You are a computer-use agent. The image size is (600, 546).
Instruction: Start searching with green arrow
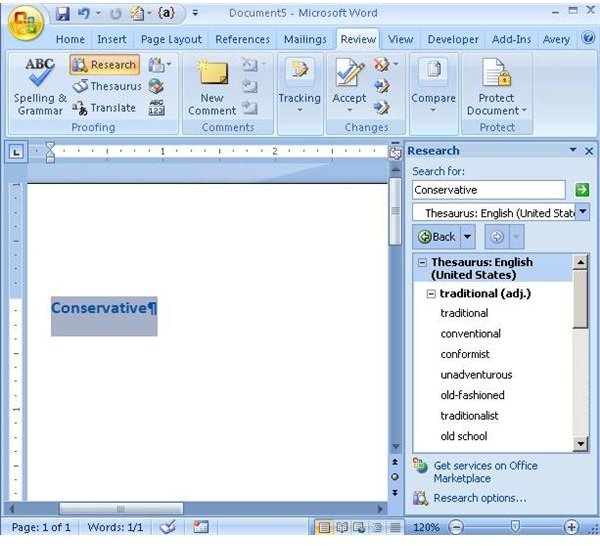point(582,189)
